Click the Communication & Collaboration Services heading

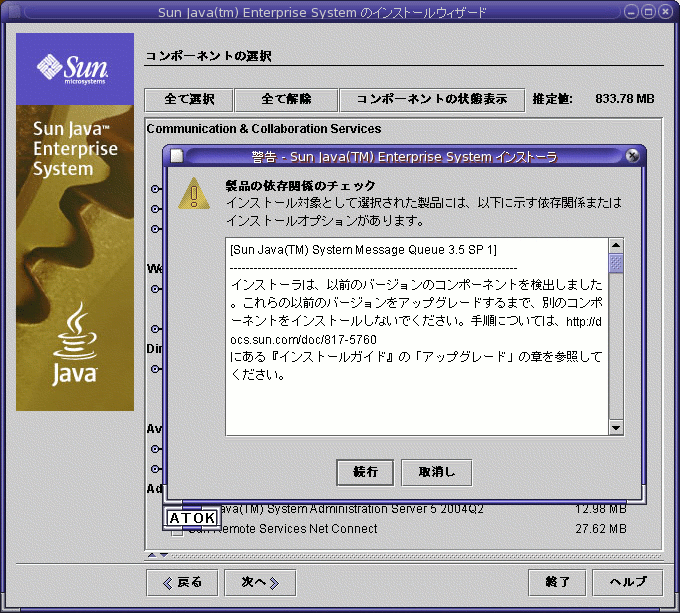click(x=264, y=129)
